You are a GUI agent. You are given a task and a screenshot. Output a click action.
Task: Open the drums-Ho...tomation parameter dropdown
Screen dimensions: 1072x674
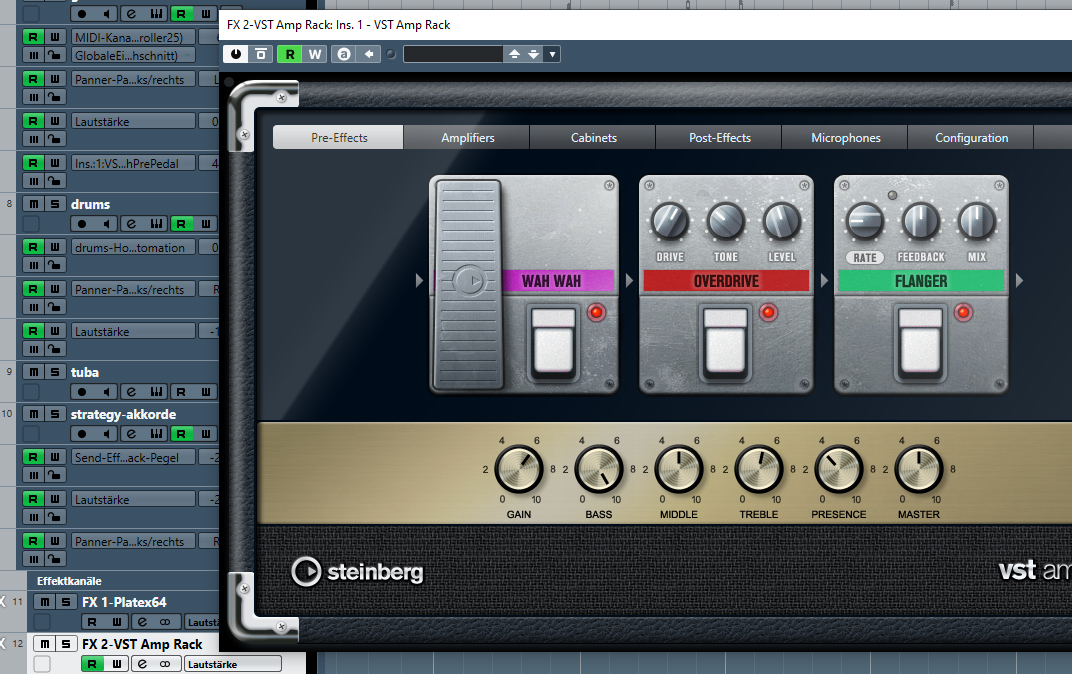pyautogui.click(x=133, y=247)
